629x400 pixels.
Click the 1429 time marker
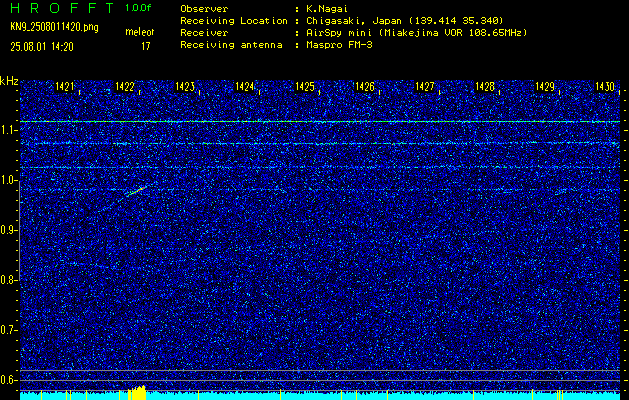click(545, 86)
